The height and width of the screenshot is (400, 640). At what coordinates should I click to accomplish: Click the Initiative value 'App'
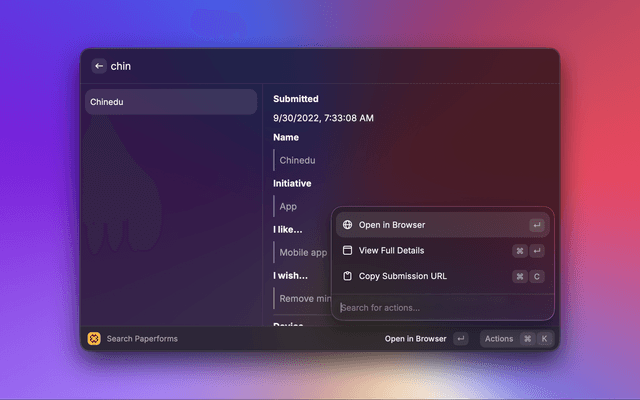click(x=288, y=206)
